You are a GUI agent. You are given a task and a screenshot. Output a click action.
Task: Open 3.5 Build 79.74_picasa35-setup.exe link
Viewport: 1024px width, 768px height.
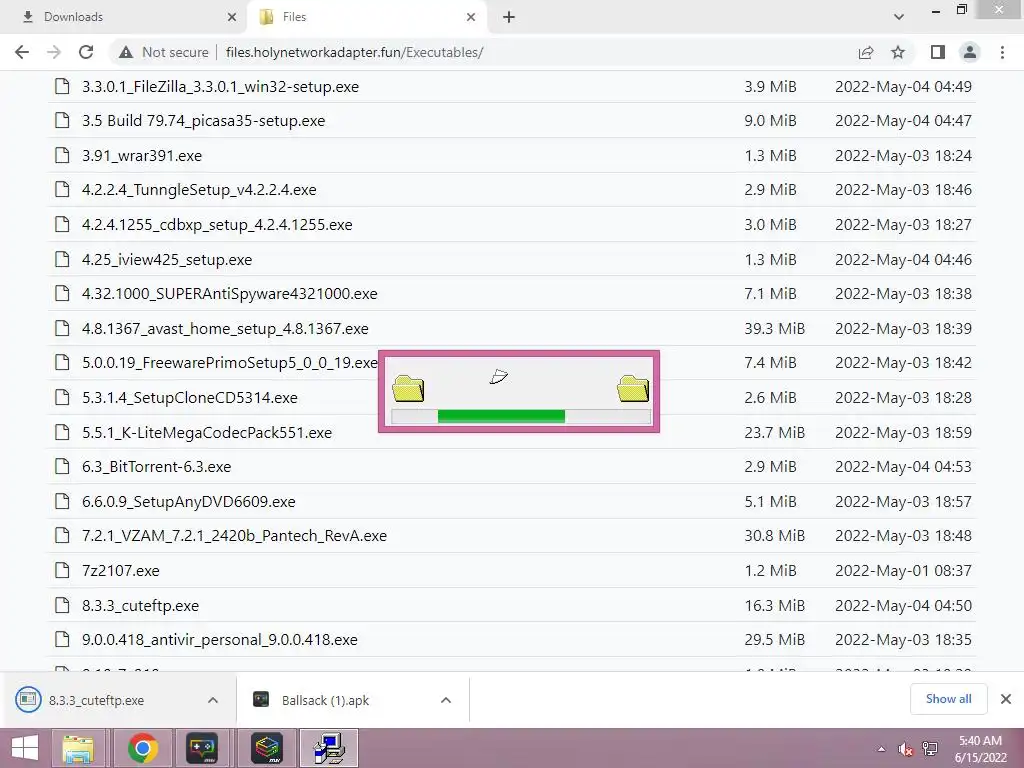[x=203, y=121]
